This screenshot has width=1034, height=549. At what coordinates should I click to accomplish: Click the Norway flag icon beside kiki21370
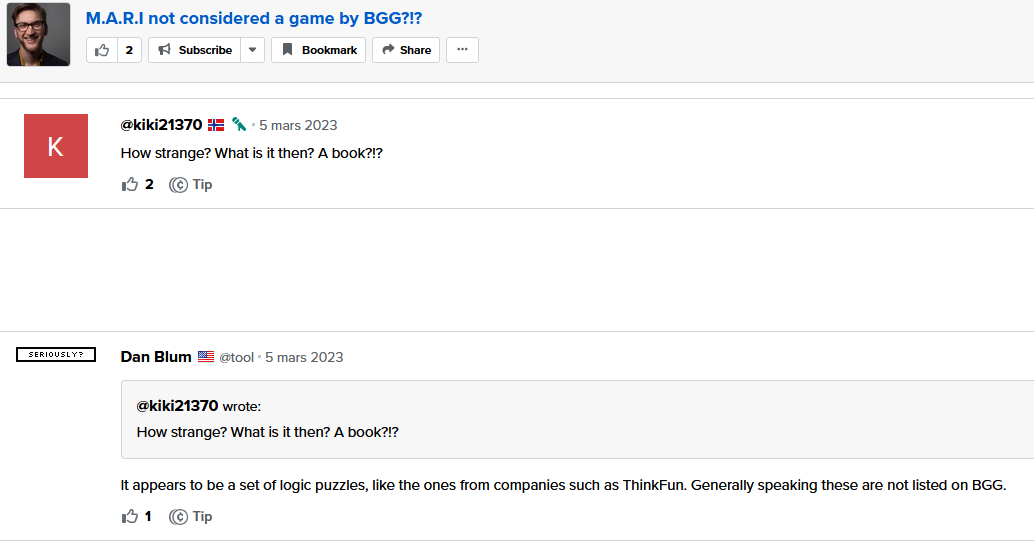[x=216, y=125]
